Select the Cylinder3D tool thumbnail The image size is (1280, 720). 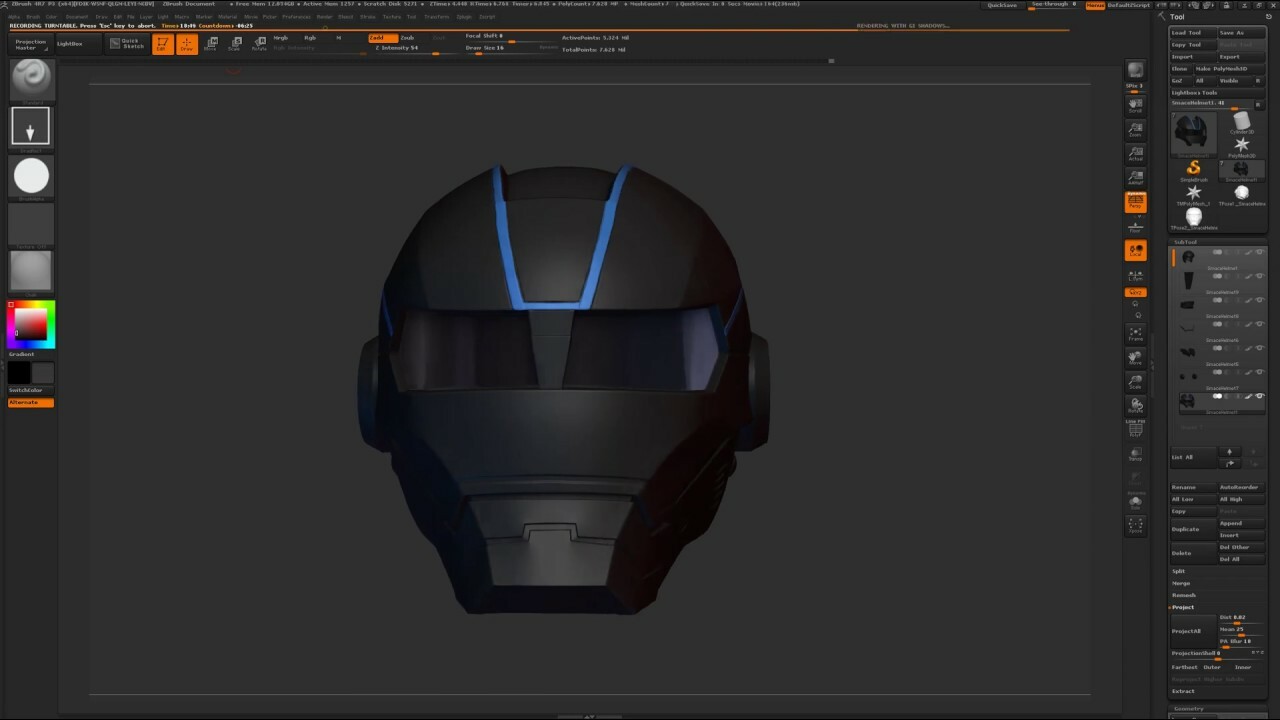1241,122
